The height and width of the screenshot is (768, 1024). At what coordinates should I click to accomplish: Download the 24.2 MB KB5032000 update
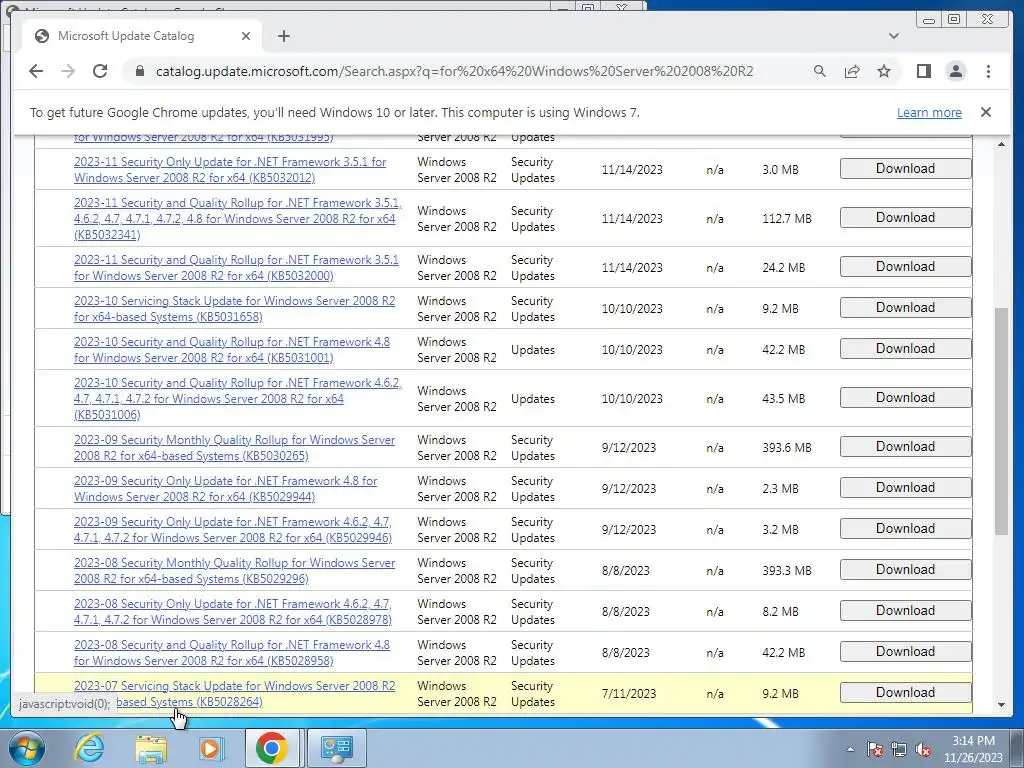click(x=905, y=266)
